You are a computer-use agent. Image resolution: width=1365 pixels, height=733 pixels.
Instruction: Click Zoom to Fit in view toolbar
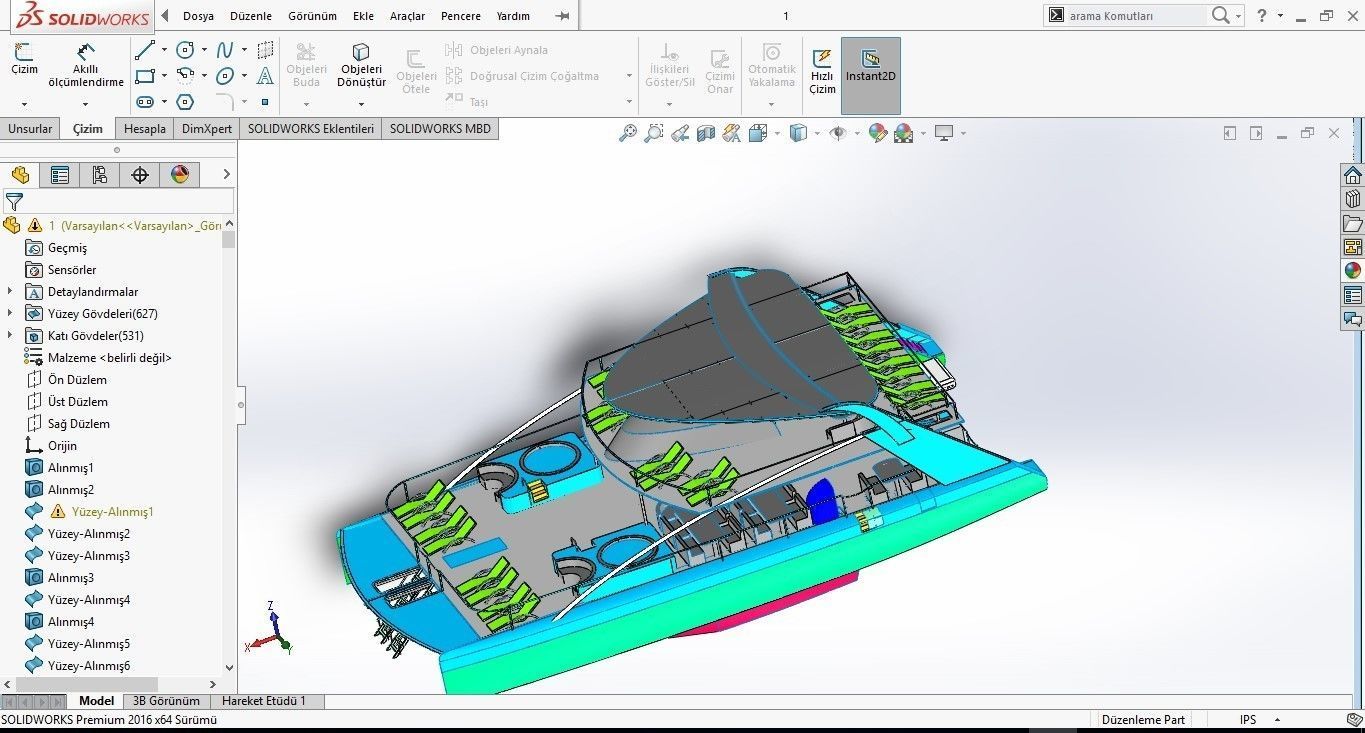pos(628,133)
